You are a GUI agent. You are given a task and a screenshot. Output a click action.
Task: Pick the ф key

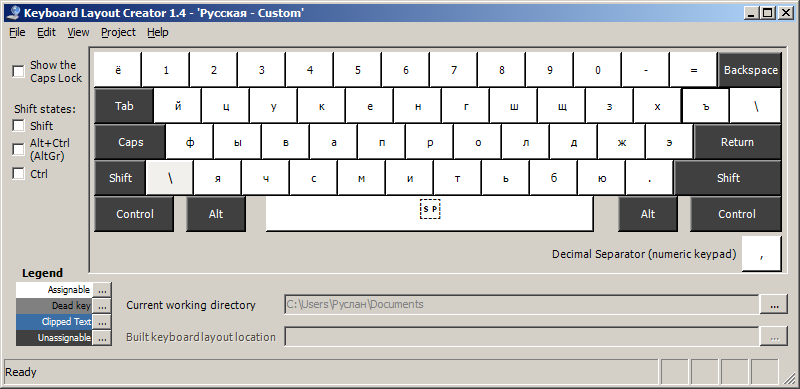pyautogui.click(x=189, y=142)
